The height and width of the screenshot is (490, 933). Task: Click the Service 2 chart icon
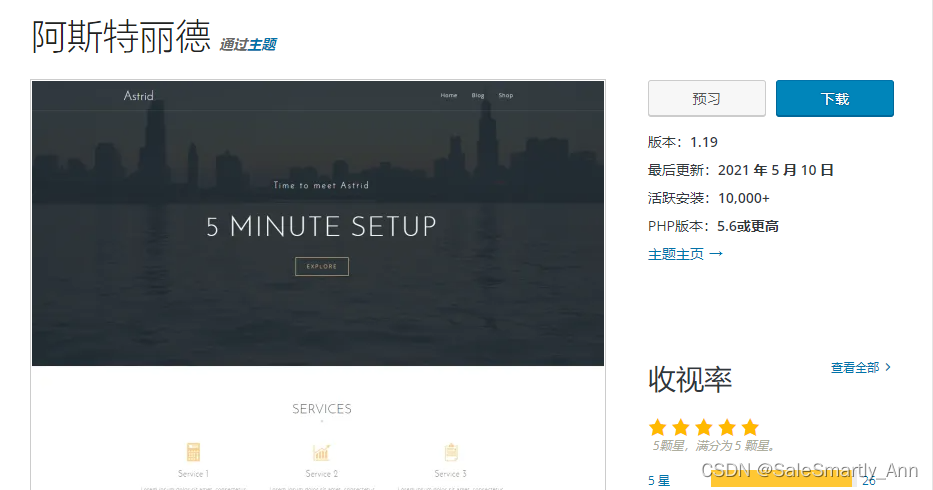pos(321,452)
